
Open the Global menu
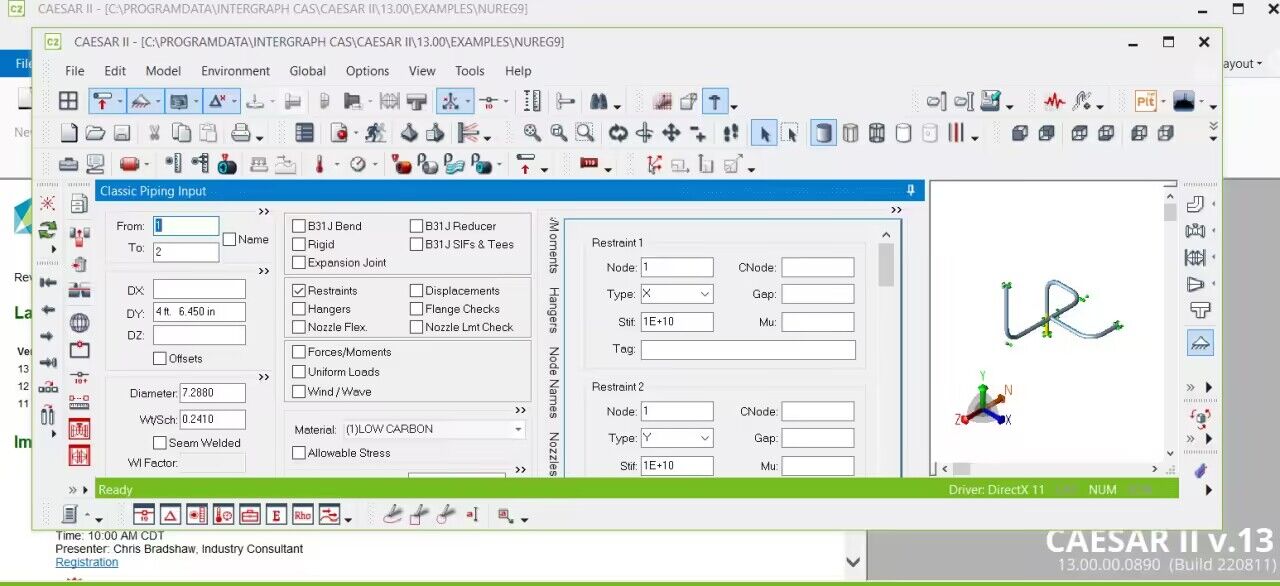(x=308, y=71)
